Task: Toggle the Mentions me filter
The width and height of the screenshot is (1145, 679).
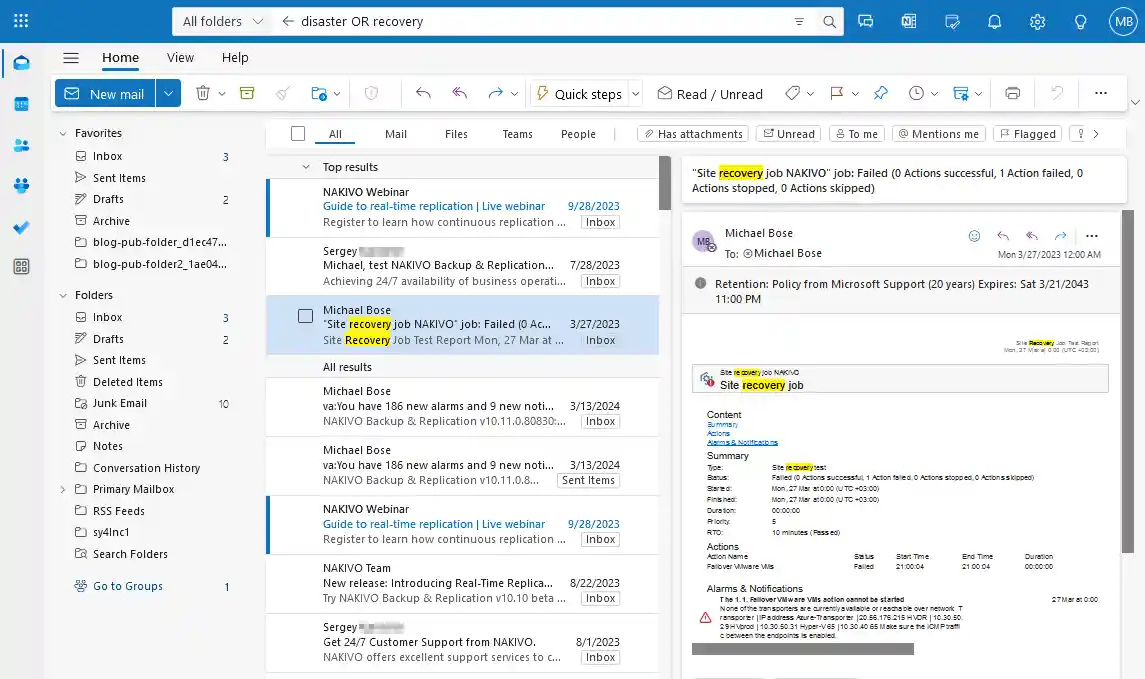Action: (938, 134)
